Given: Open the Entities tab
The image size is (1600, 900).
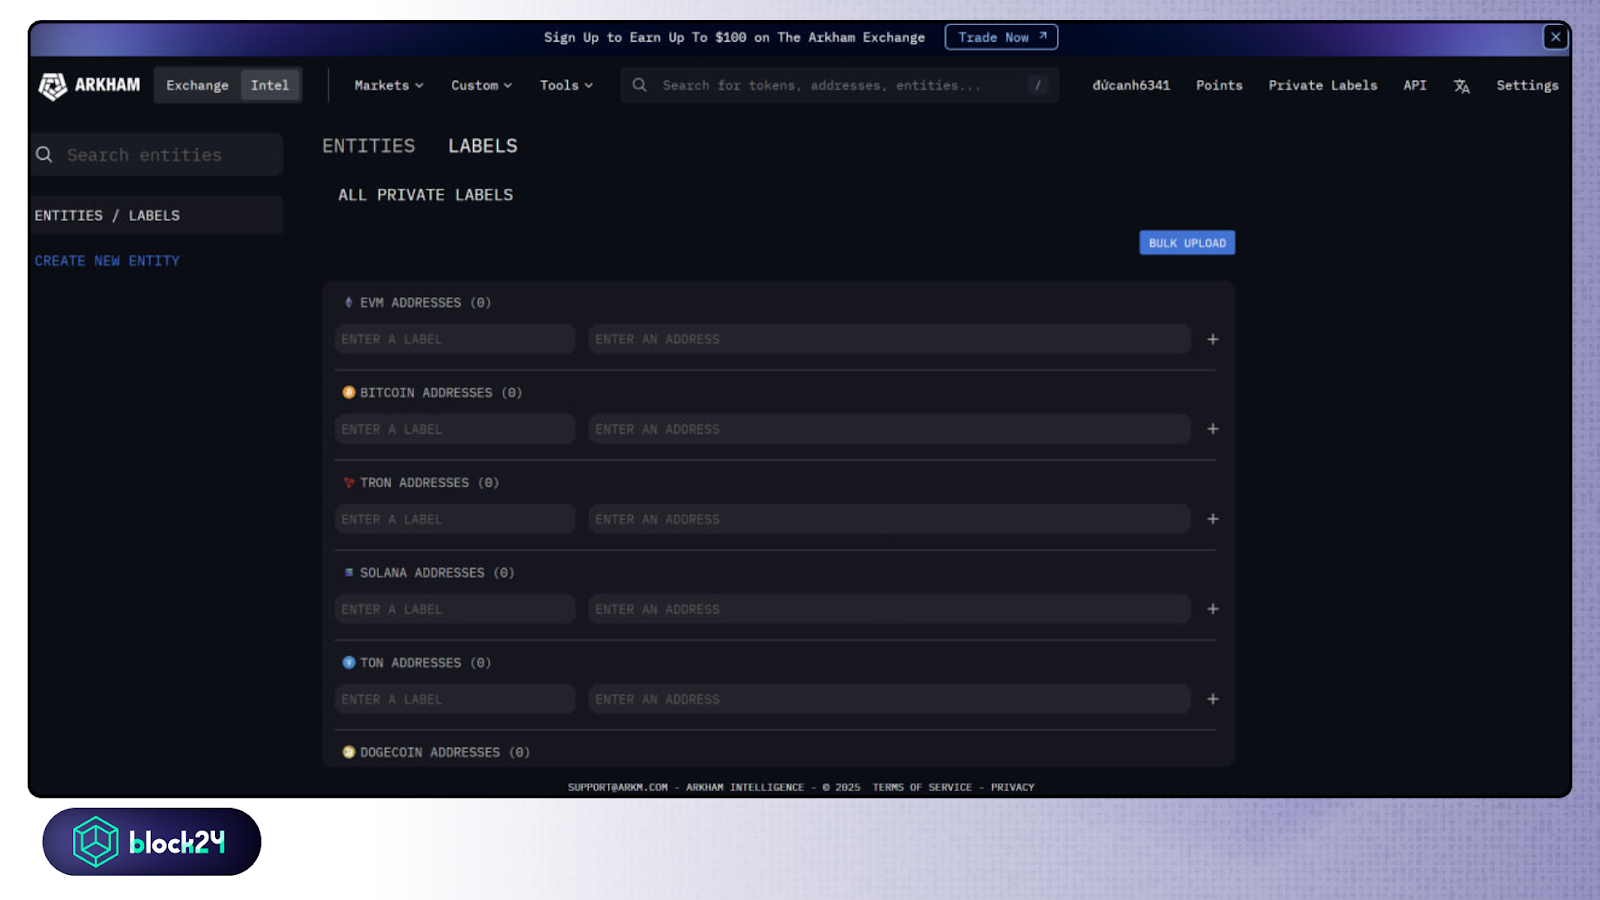Looking at the screenshot, I should click(368, 146).
